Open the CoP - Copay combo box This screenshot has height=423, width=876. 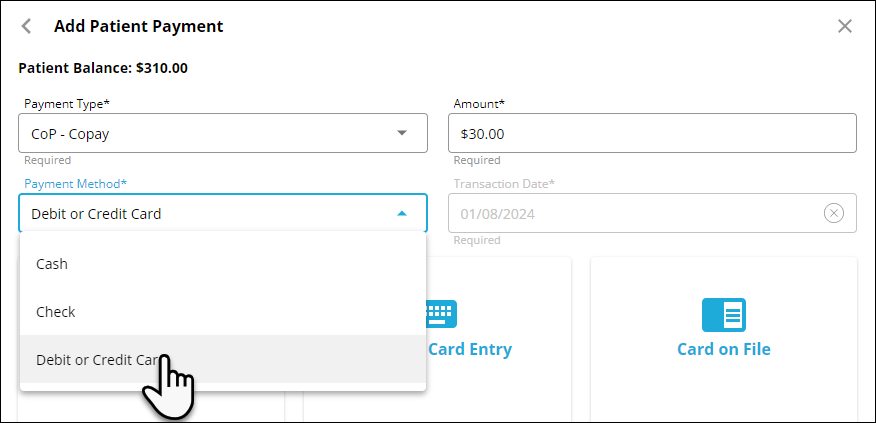pos(210,132)
